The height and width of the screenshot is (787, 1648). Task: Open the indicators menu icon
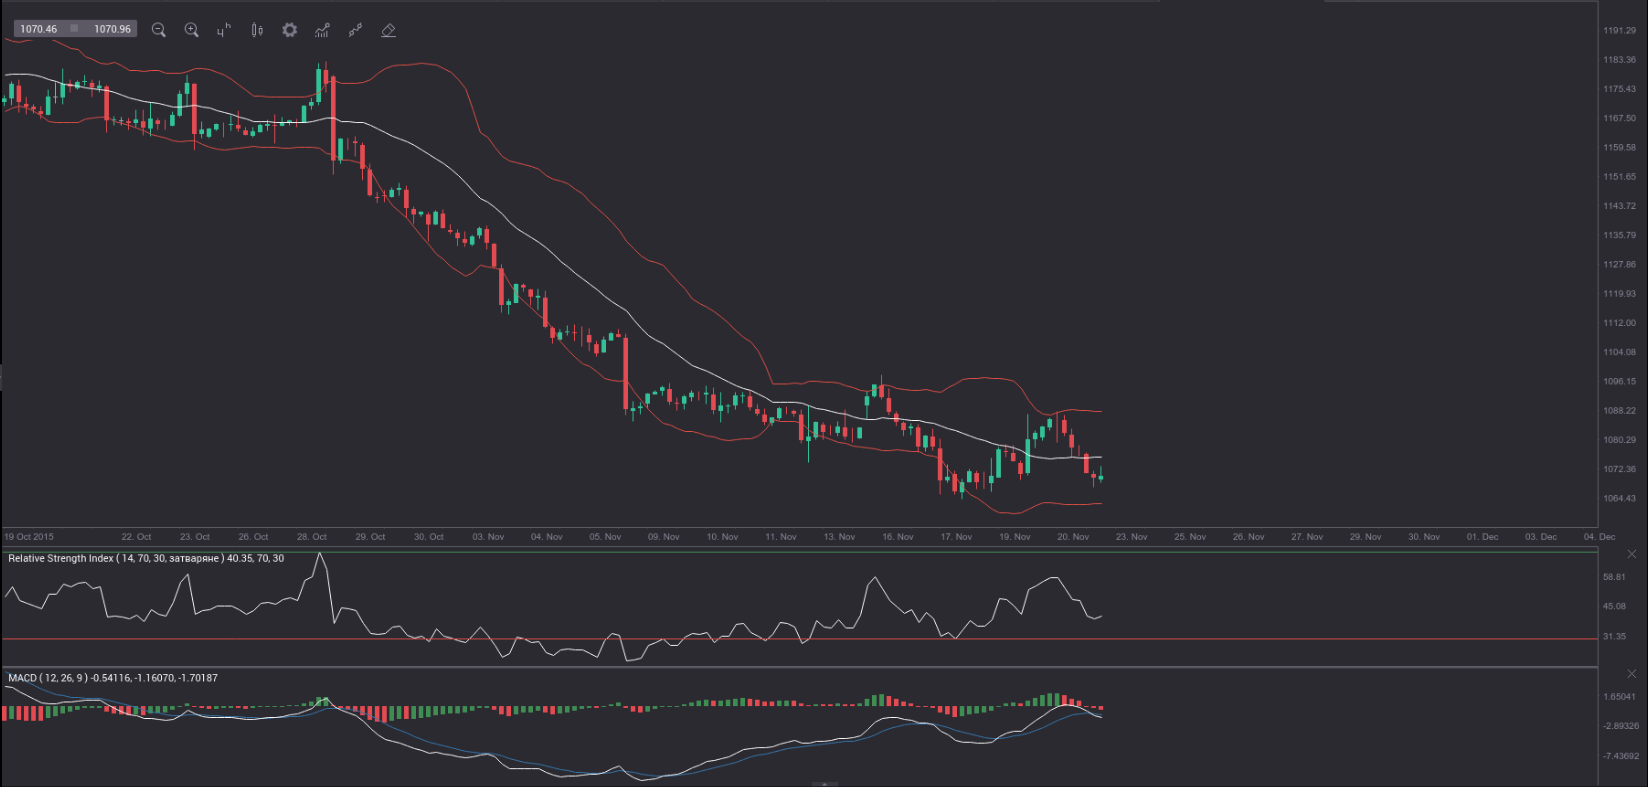click(x=322, y=30)
